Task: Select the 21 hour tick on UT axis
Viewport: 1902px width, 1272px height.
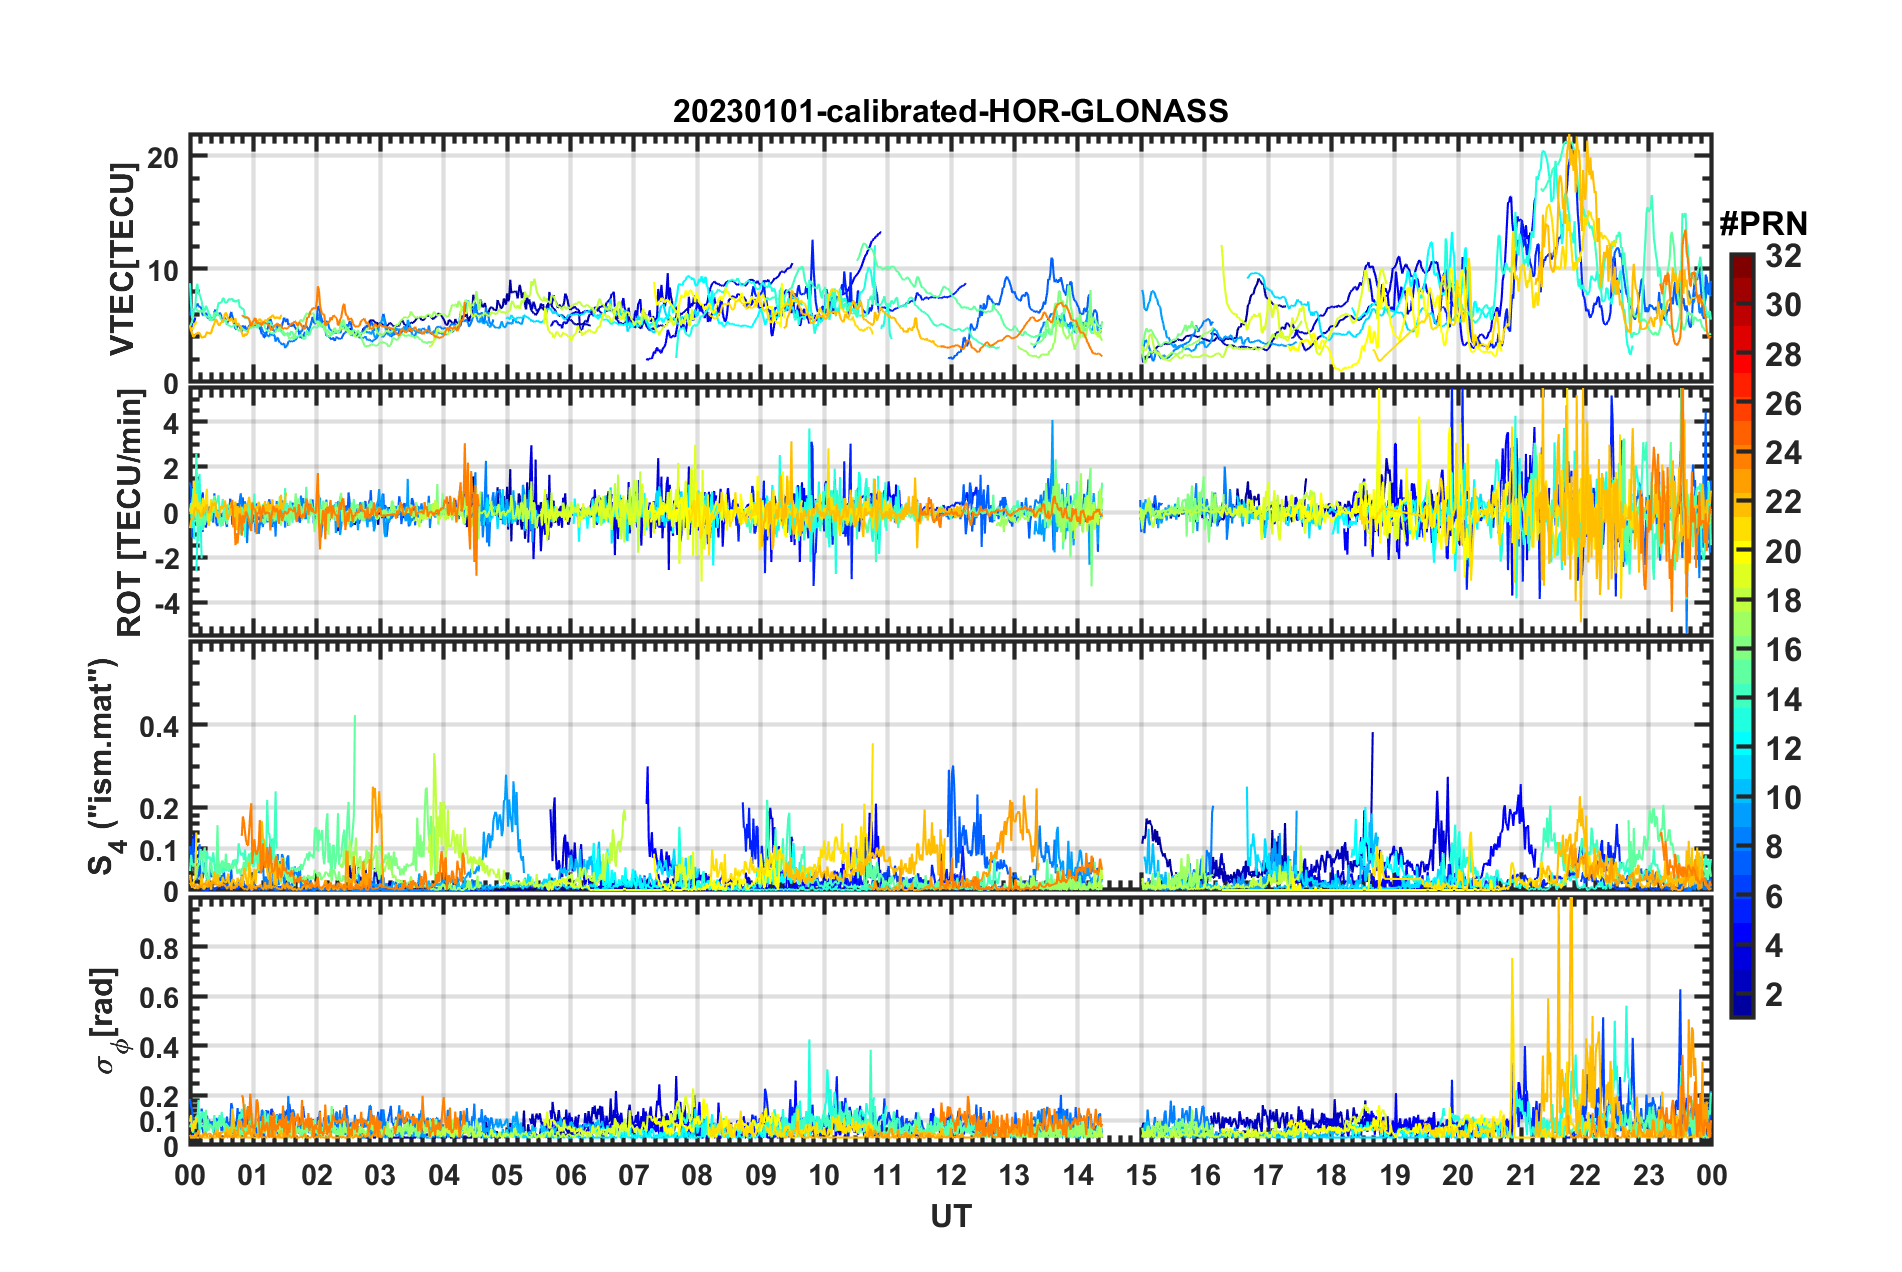Action: (x=1521, y=1175)
